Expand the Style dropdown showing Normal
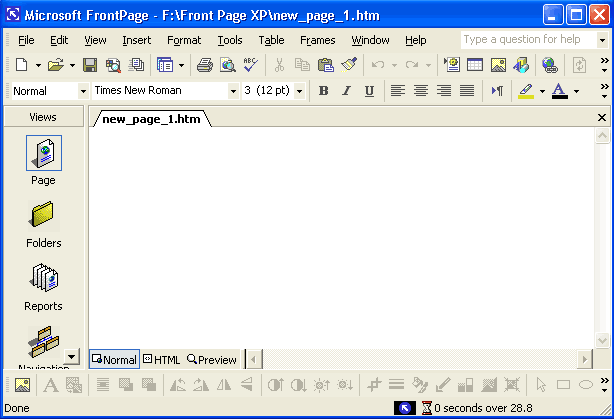The image size is (614, 419). 83,91
